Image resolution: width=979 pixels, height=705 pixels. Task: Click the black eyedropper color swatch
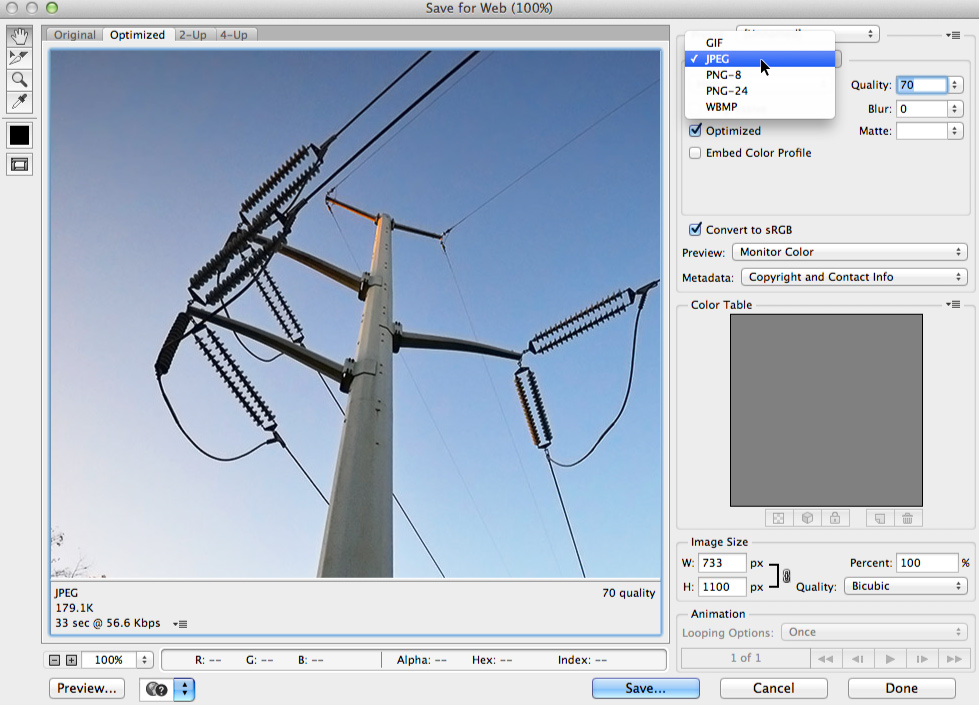click(19, 135)
